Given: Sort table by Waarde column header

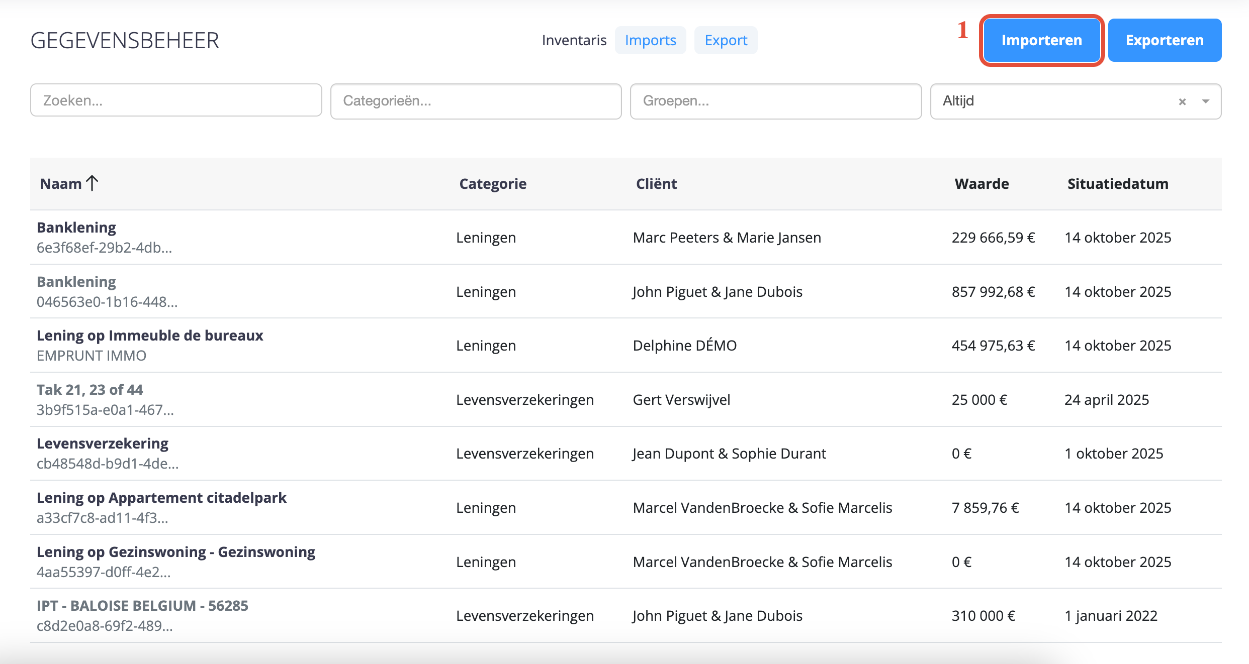Looking at the screenshot, I should (981, 184).
